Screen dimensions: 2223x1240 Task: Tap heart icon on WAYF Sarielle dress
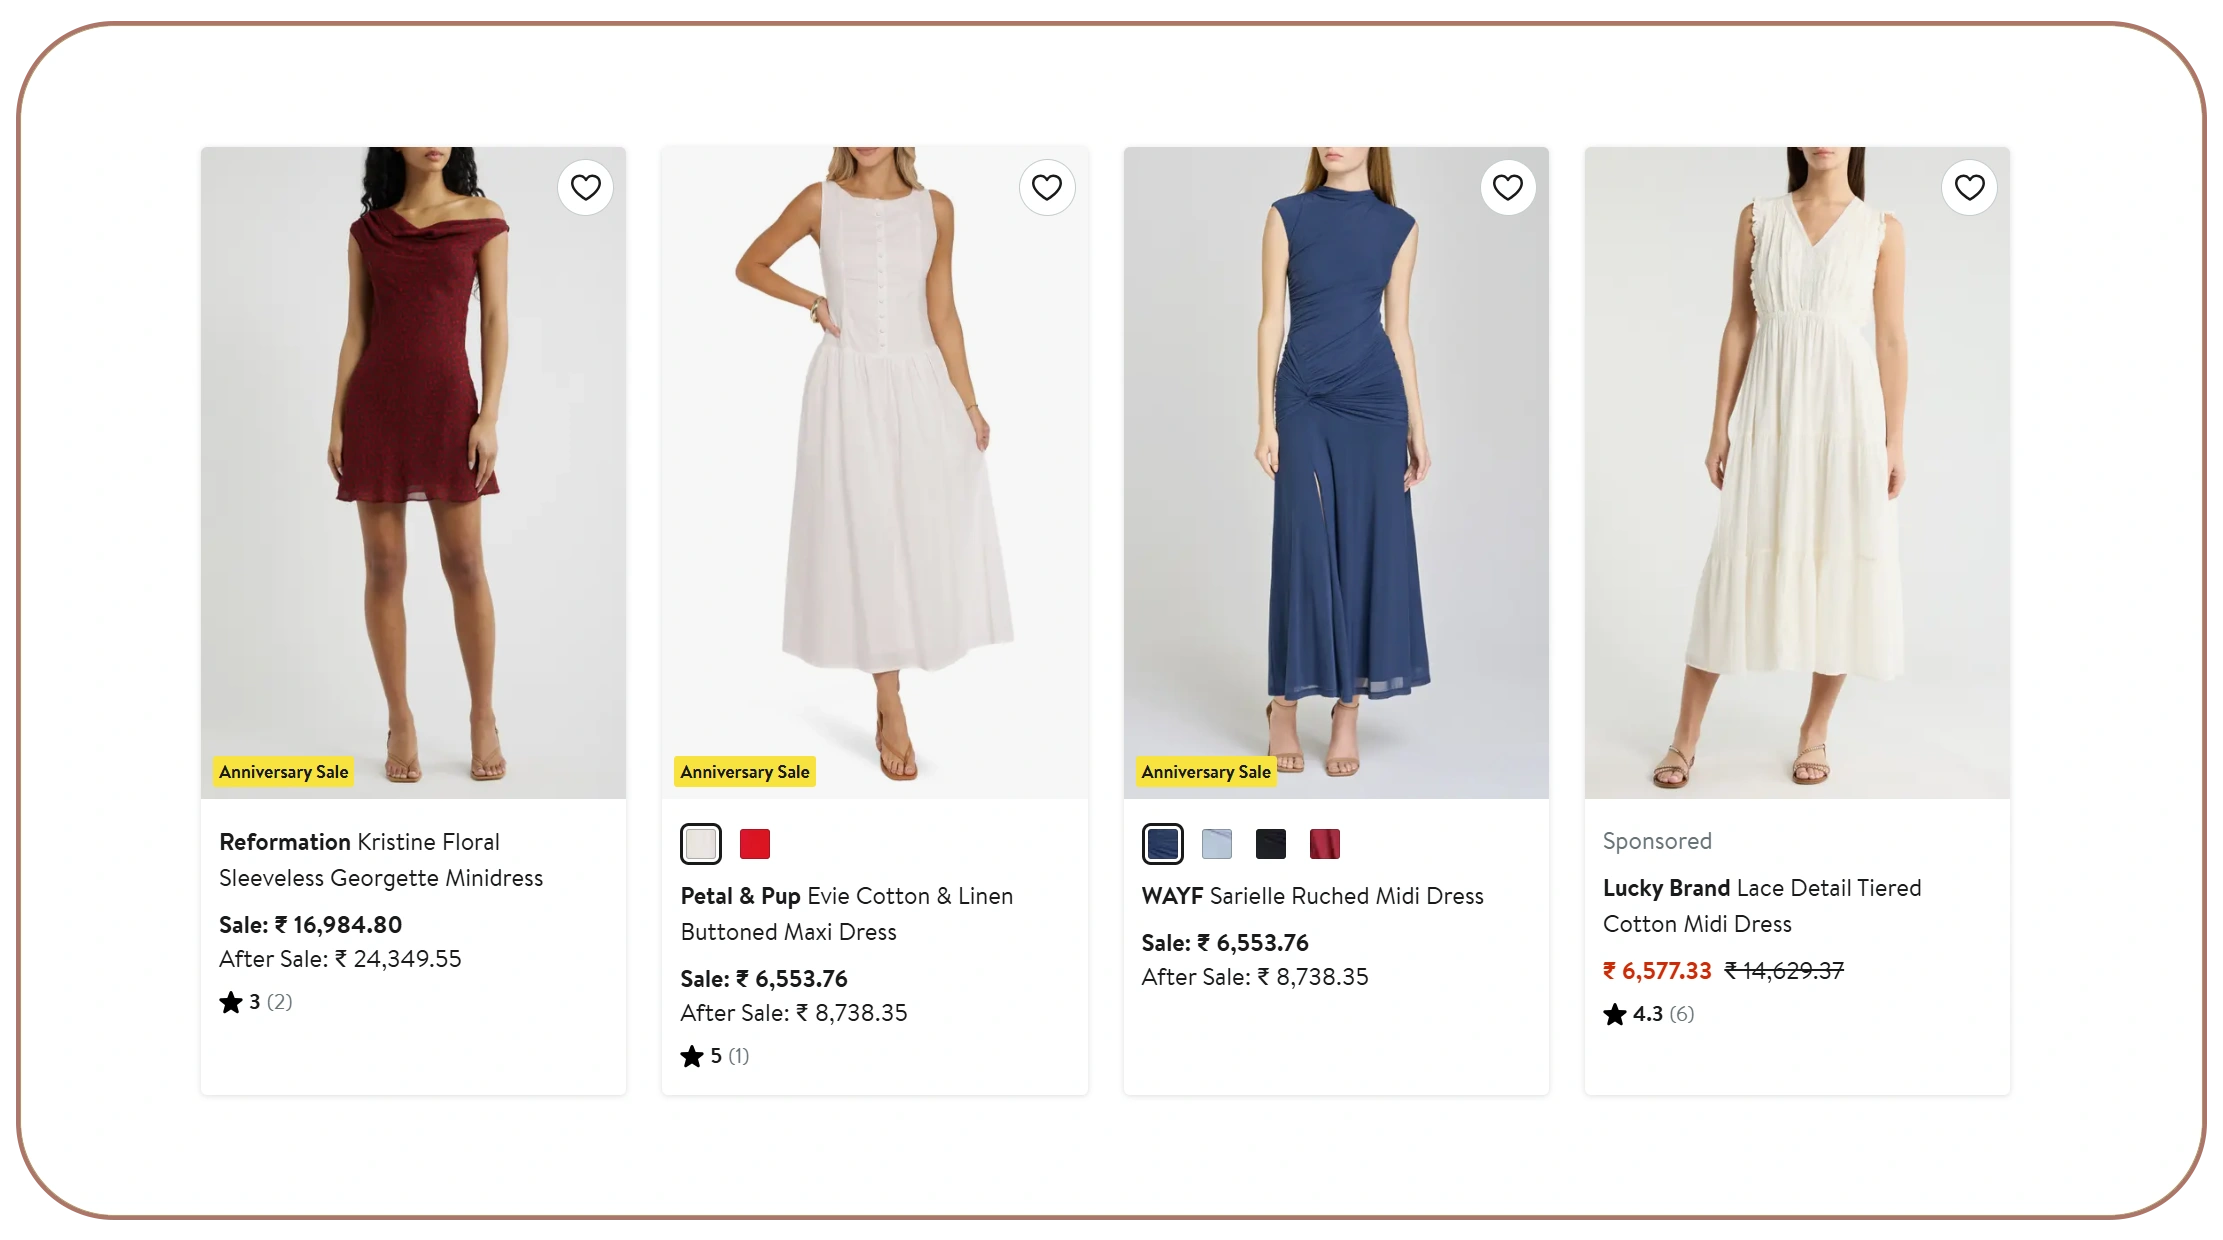coord(1508,187)
